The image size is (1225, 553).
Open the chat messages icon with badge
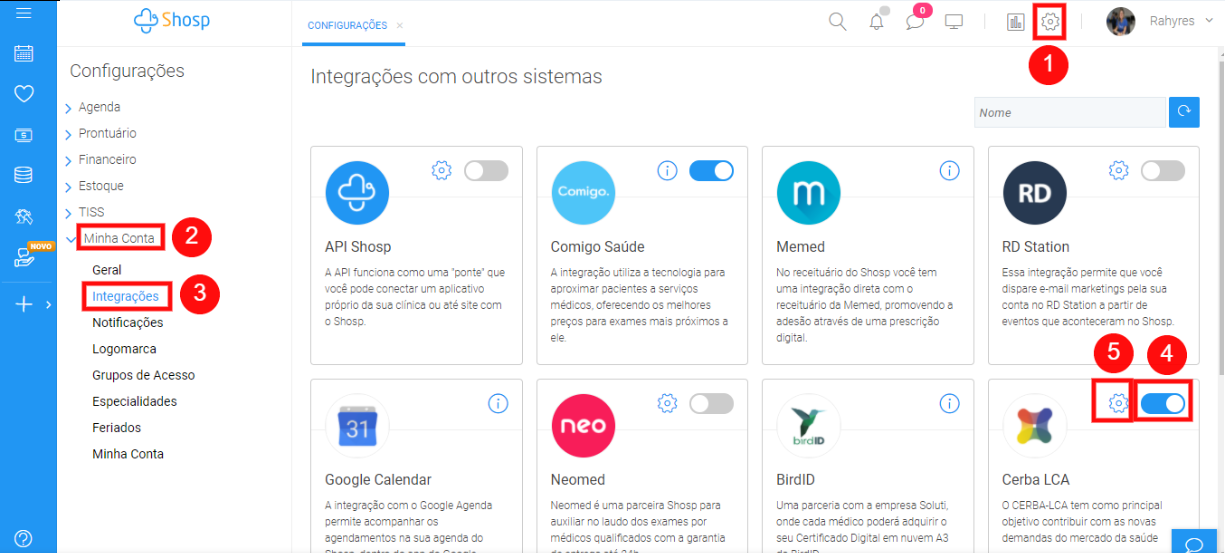(x=916, y=21)
